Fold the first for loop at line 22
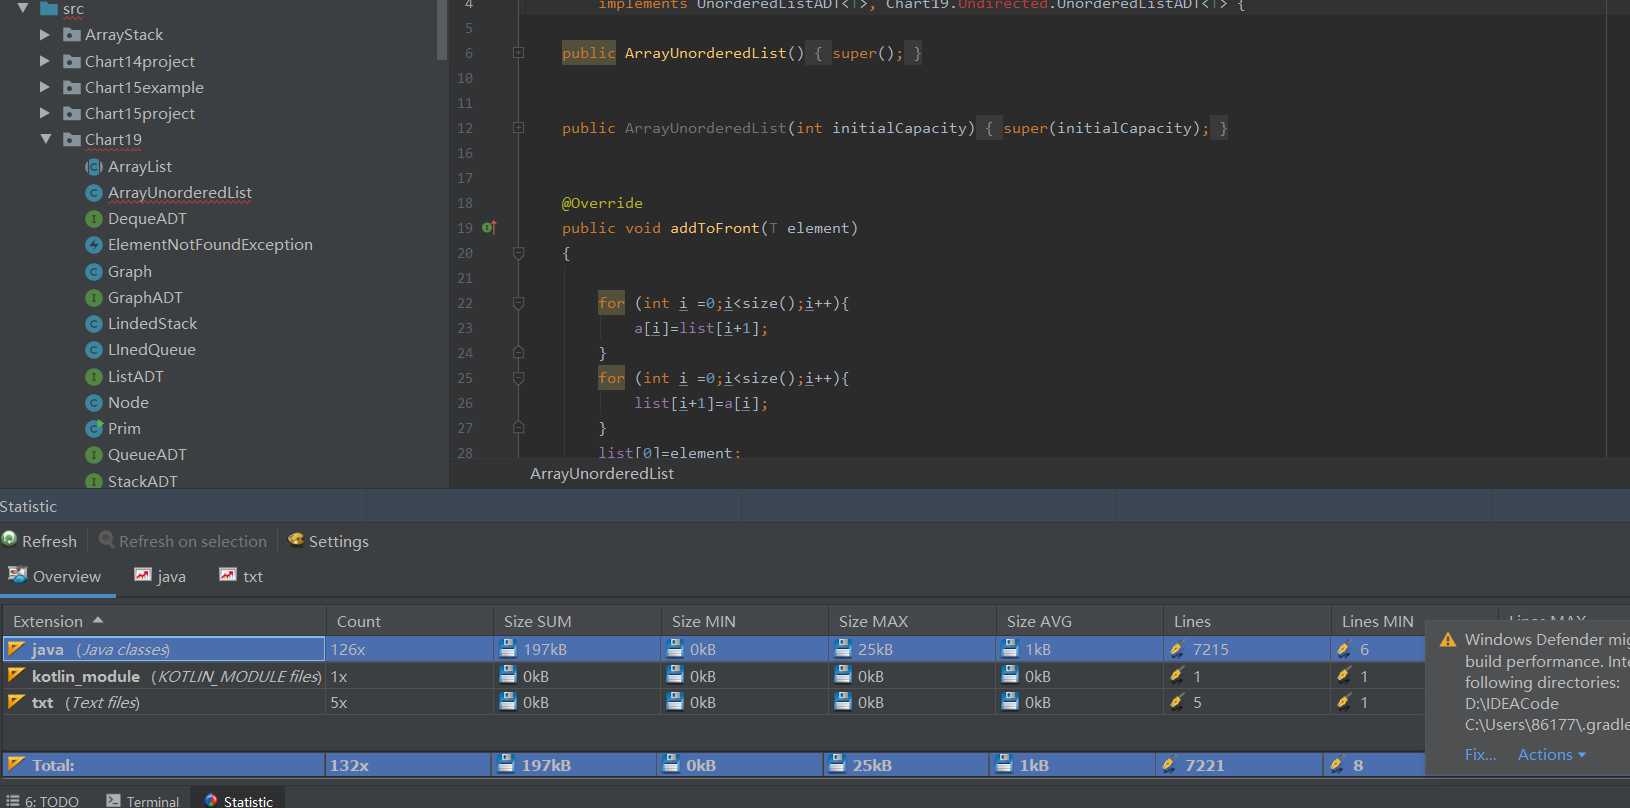 (518, 303)
